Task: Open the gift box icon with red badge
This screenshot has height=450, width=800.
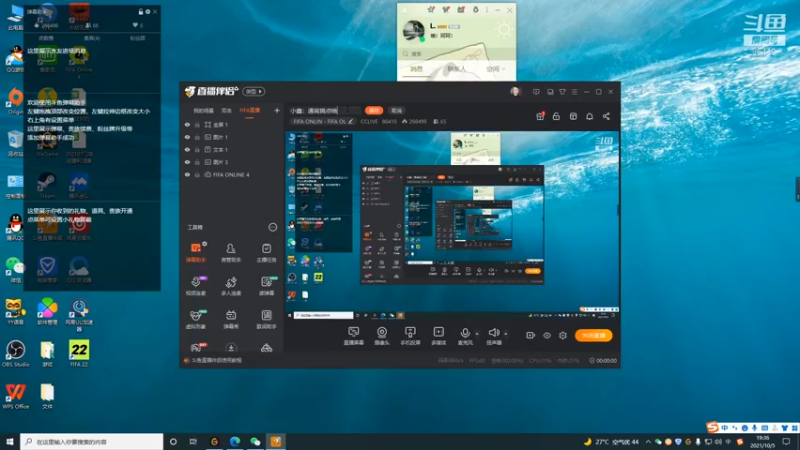Action: point(540,116)
